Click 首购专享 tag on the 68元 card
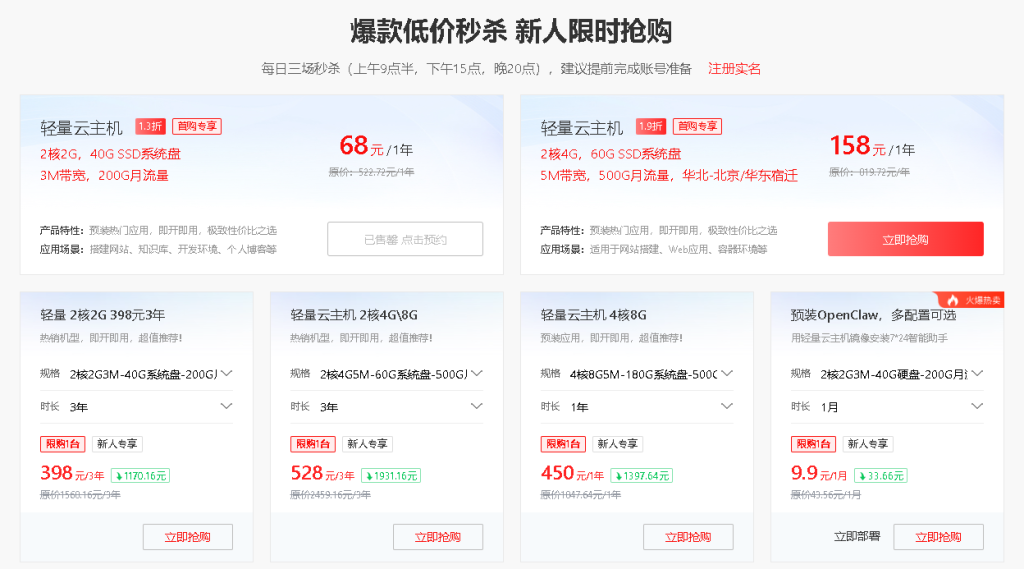This screenshot has height=569, width=1024. pos(196,127)
